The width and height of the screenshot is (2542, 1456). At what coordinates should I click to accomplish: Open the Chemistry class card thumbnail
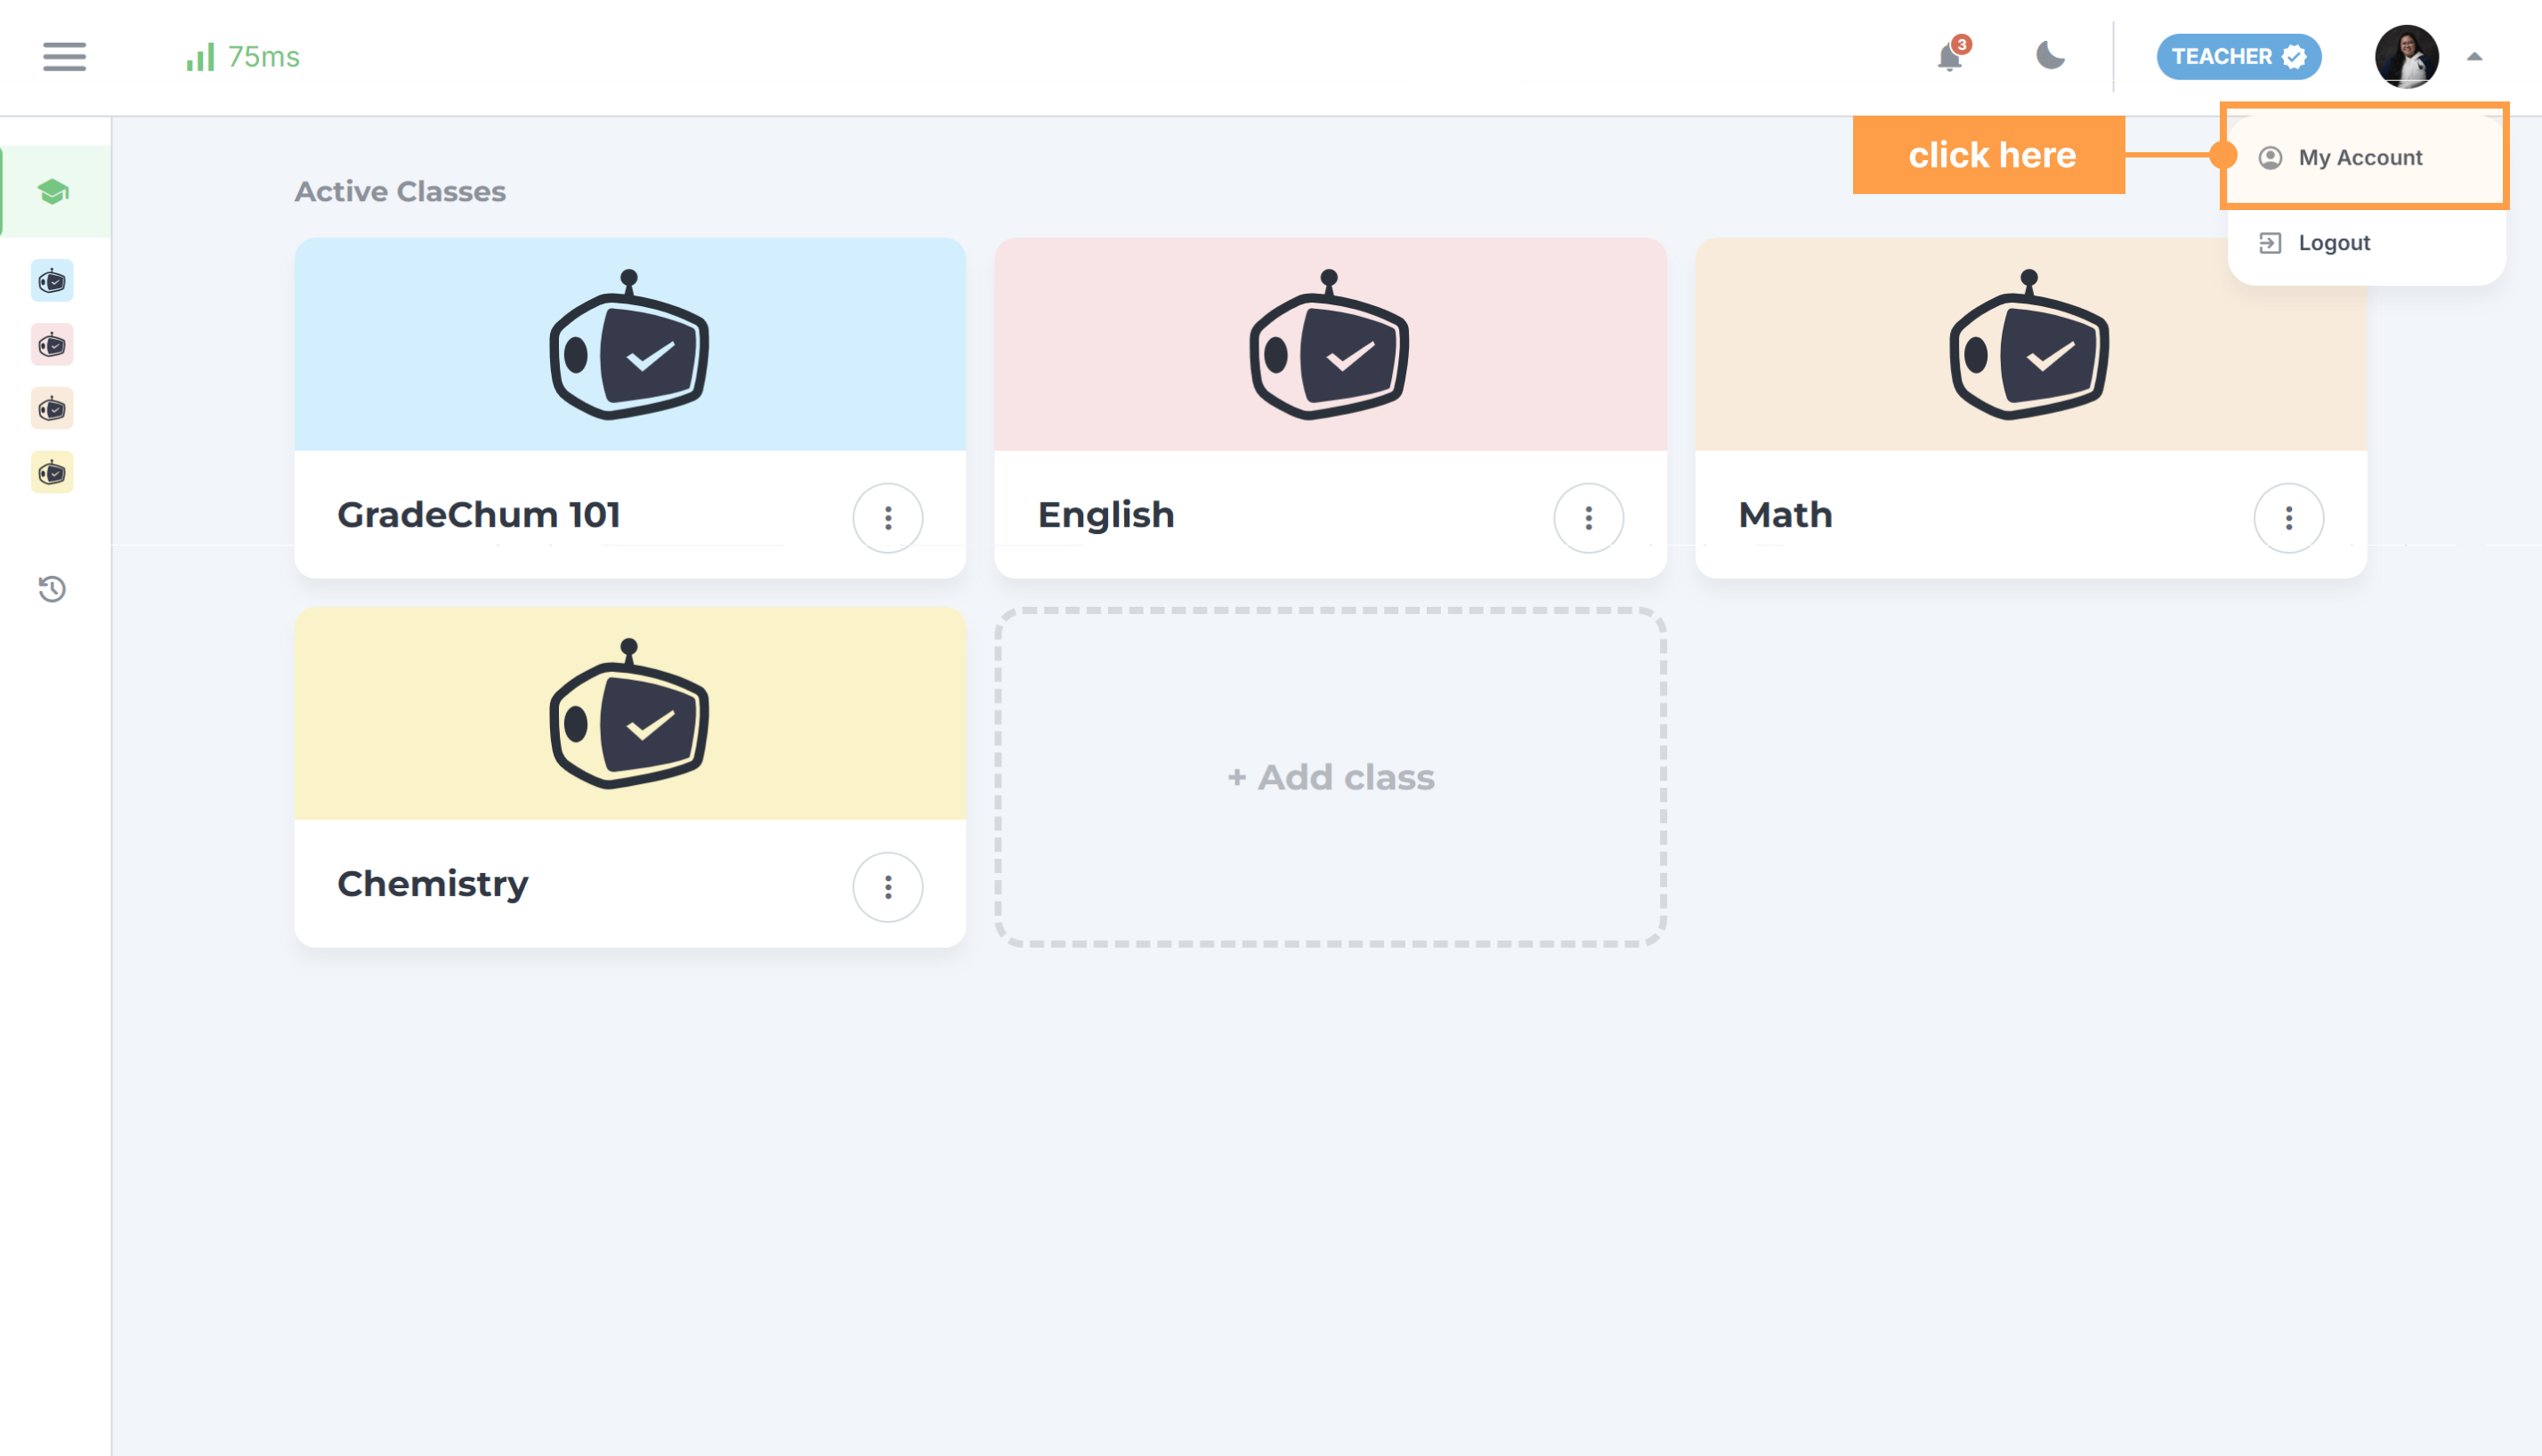[630, 714]
